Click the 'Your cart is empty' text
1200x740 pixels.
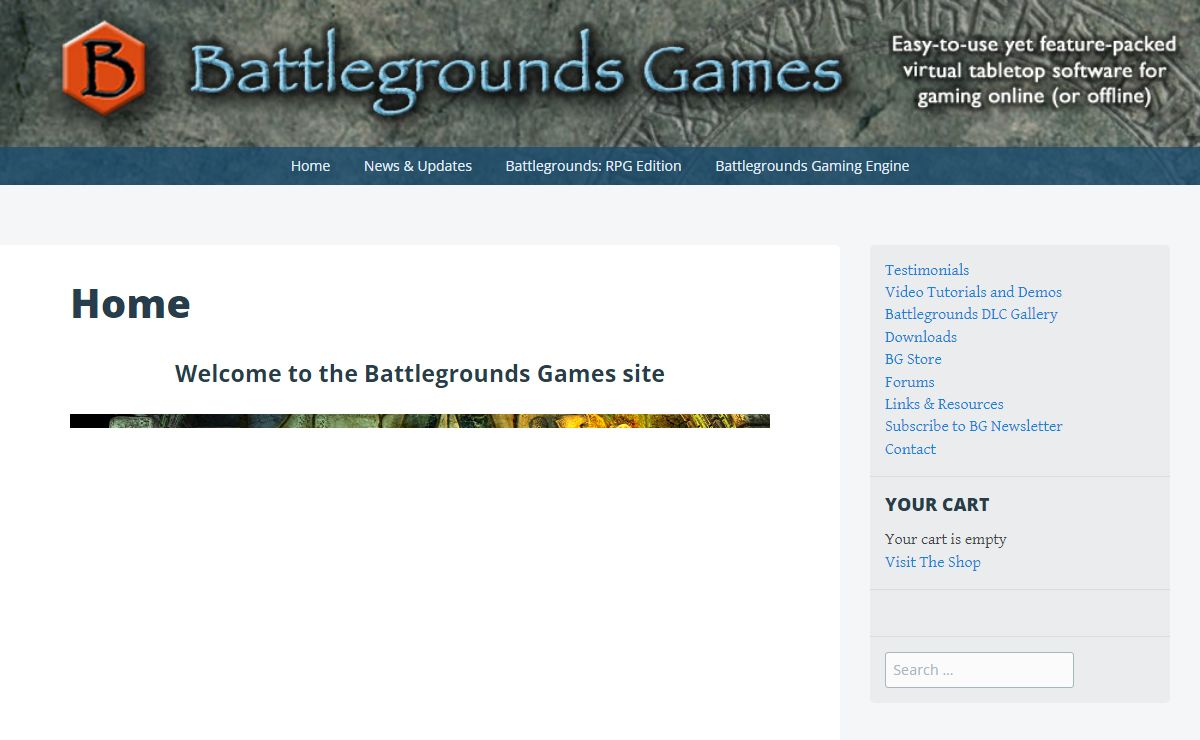point(945,539)
